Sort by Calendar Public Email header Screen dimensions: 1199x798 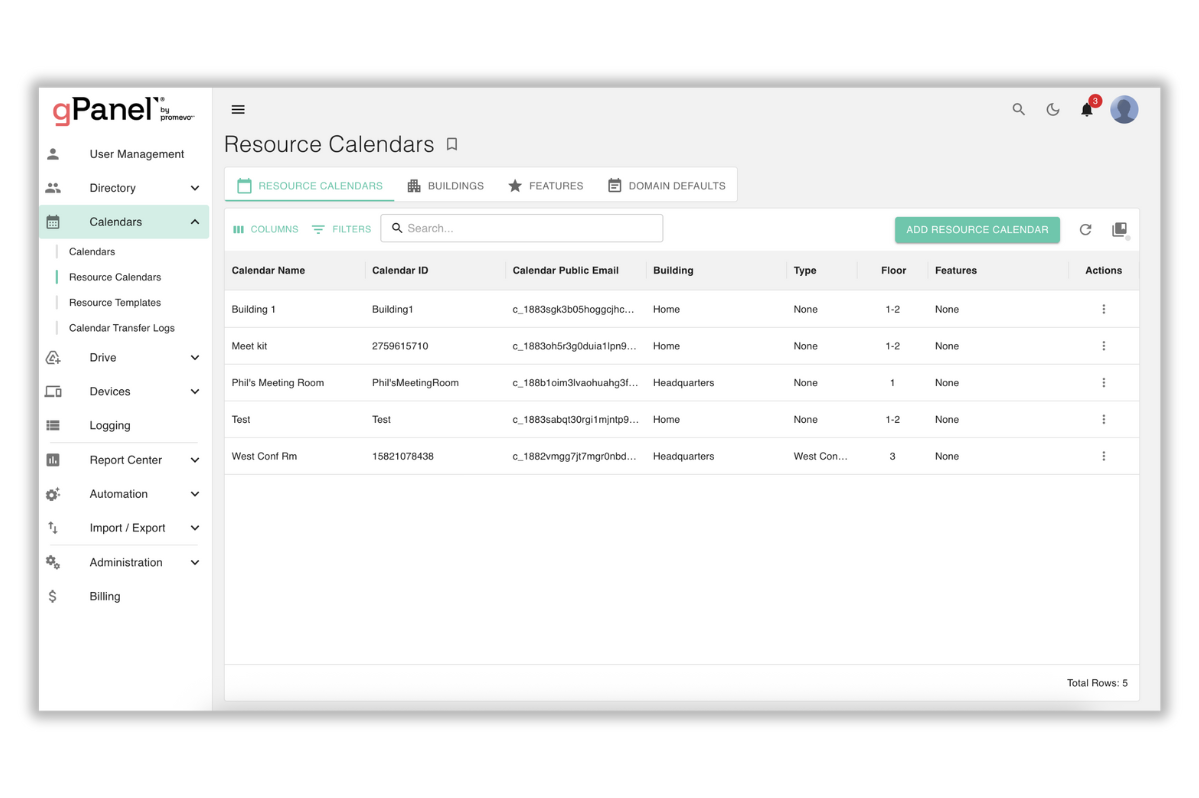click(565, 271)
